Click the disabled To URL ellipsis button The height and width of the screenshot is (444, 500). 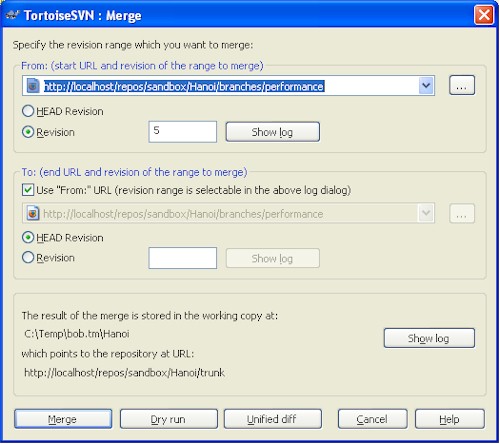[x=462, y=213]
